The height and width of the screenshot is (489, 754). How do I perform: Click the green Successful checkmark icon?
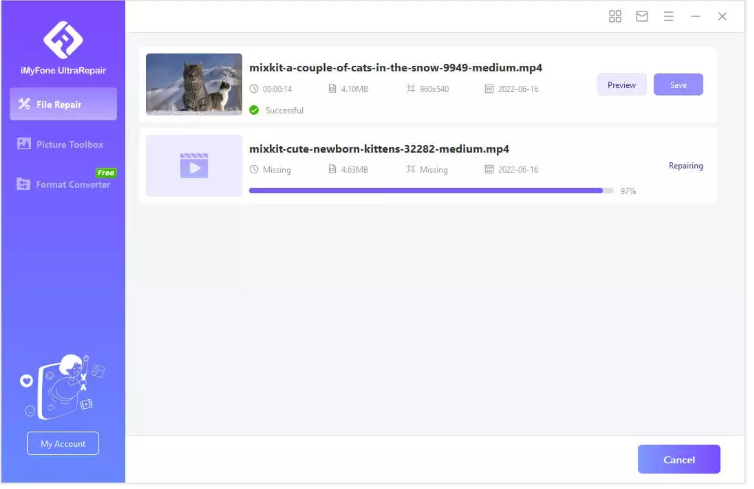pos(256,111)
